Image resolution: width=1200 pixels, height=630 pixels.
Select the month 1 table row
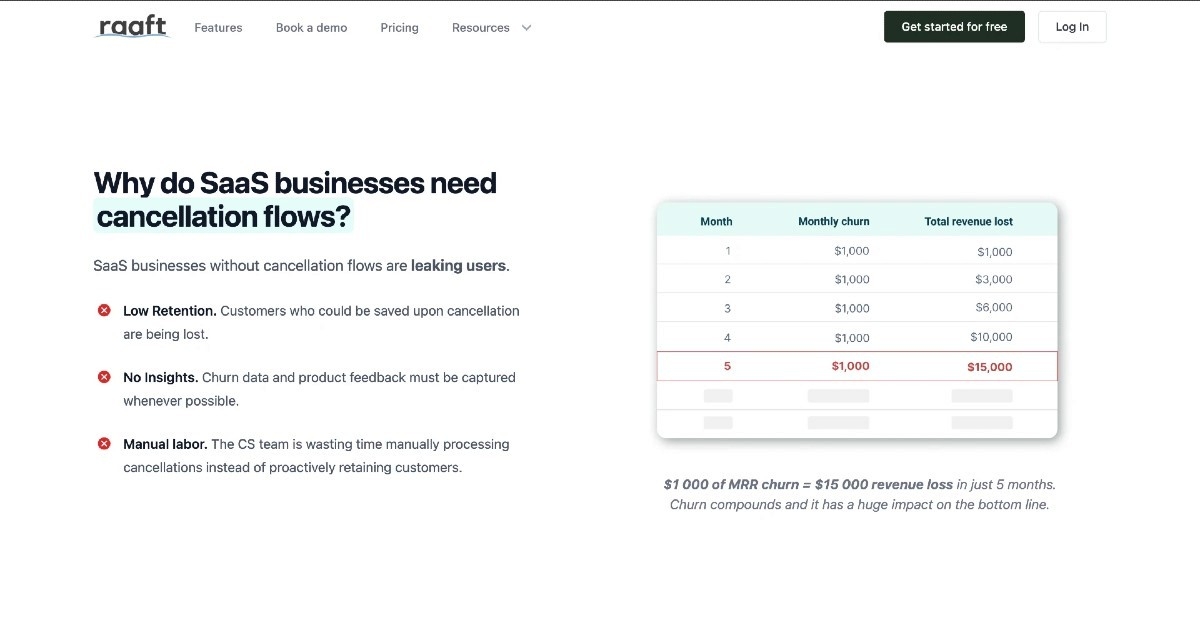coord(856,251)
